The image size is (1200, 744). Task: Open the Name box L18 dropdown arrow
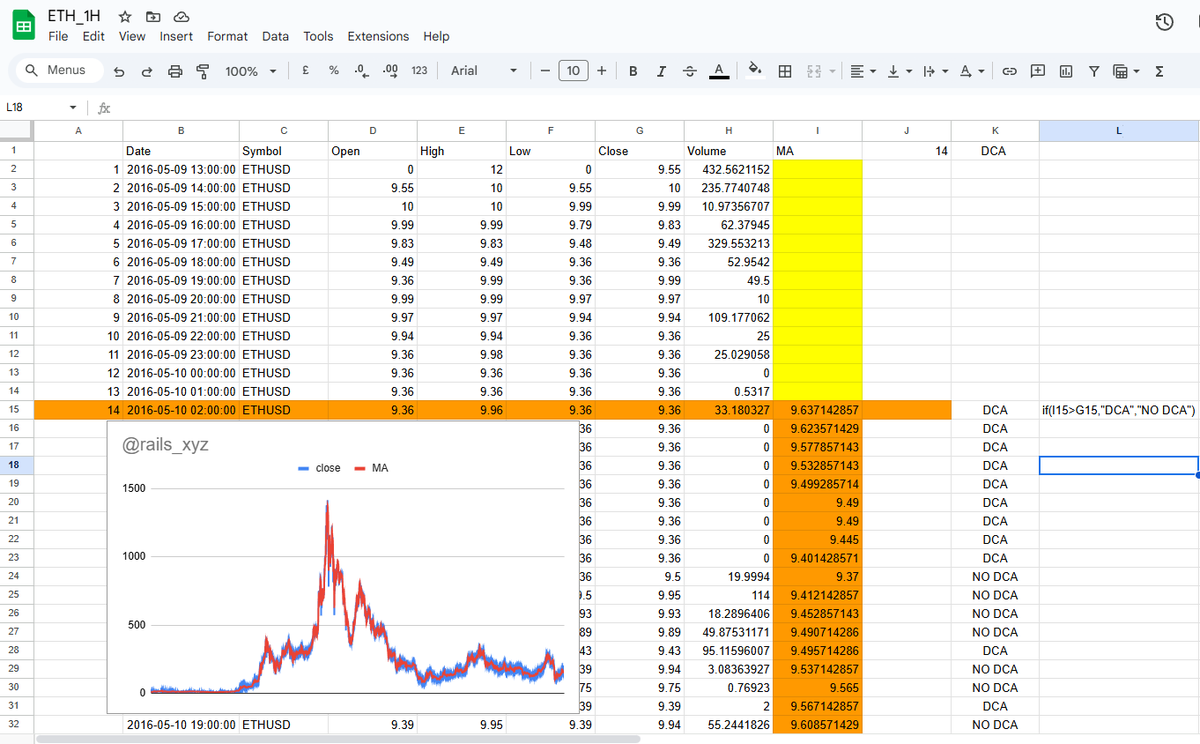pos(73,107)
